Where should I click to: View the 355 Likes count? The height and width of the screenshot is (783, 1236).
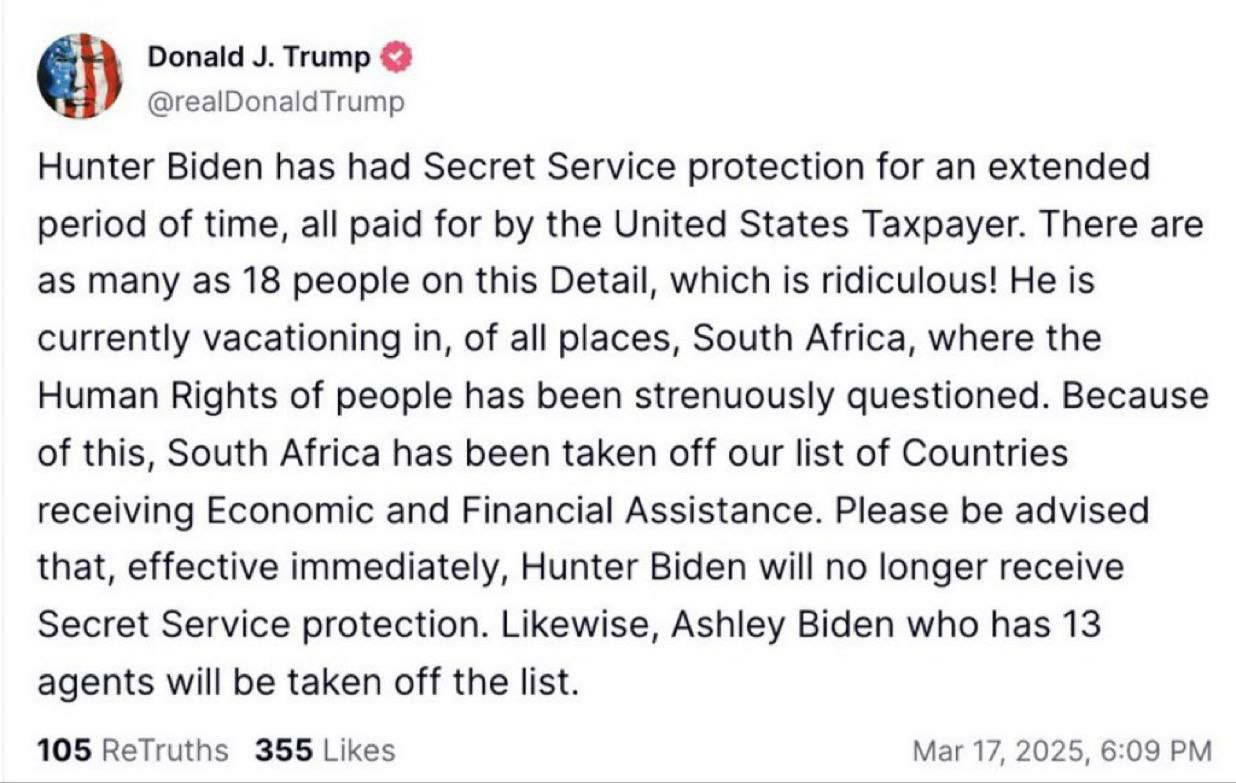[x=325, y=750]
